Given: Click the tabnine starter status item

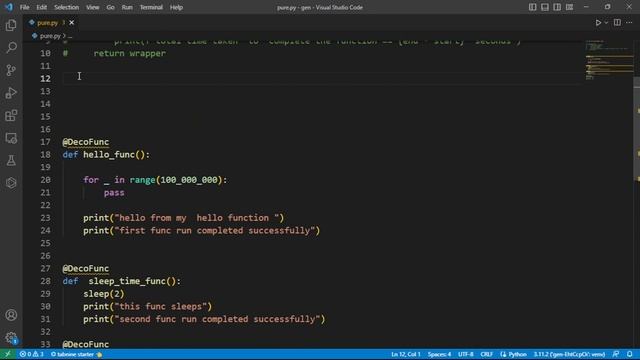Looking at the screenshot, I should [x=76, y=354].
